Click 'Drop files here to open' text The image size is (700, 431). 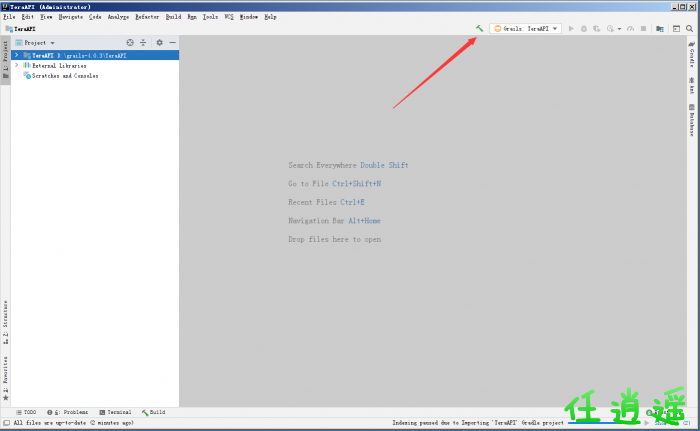coord(334,239)
